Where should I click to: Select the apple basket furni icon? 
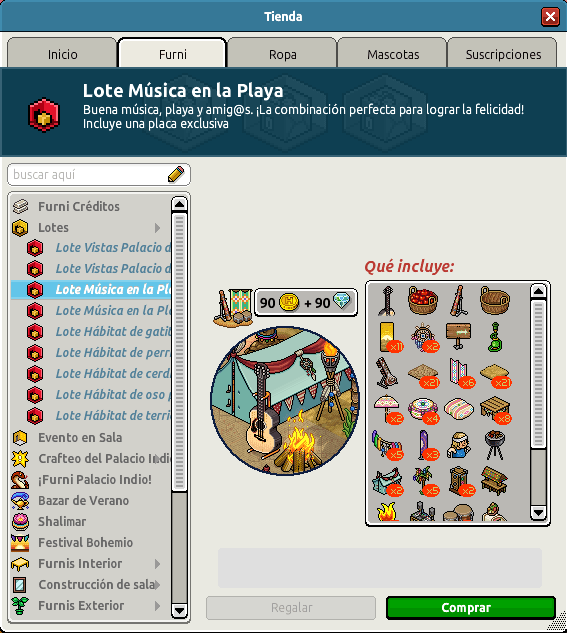pyautogui.click(x=423, y=300)
